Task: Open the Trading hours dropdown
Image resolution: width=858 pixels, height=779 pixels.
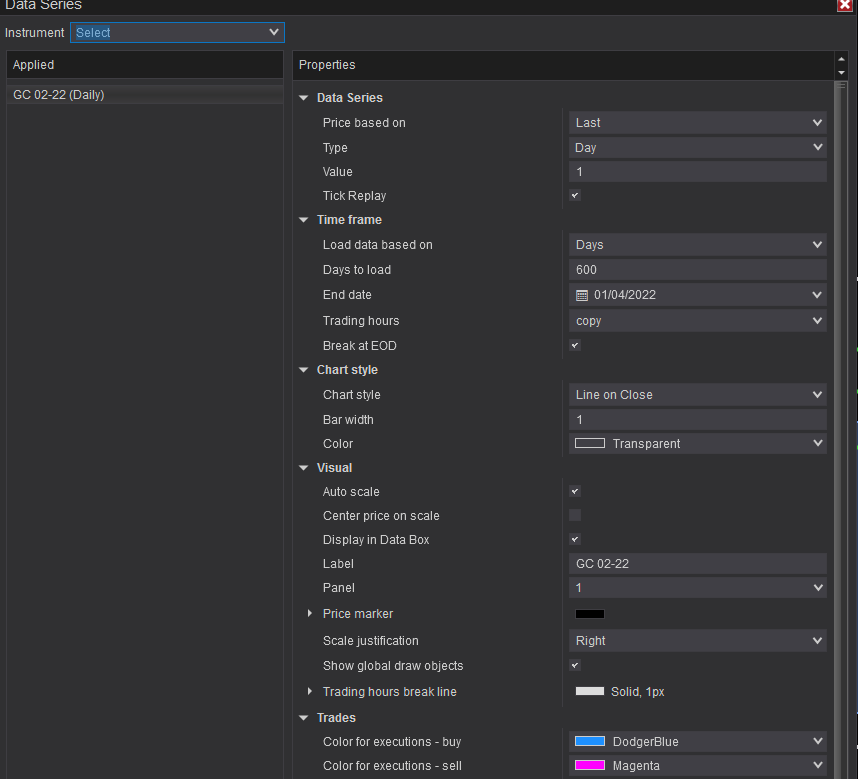Action: click(697, 321)
